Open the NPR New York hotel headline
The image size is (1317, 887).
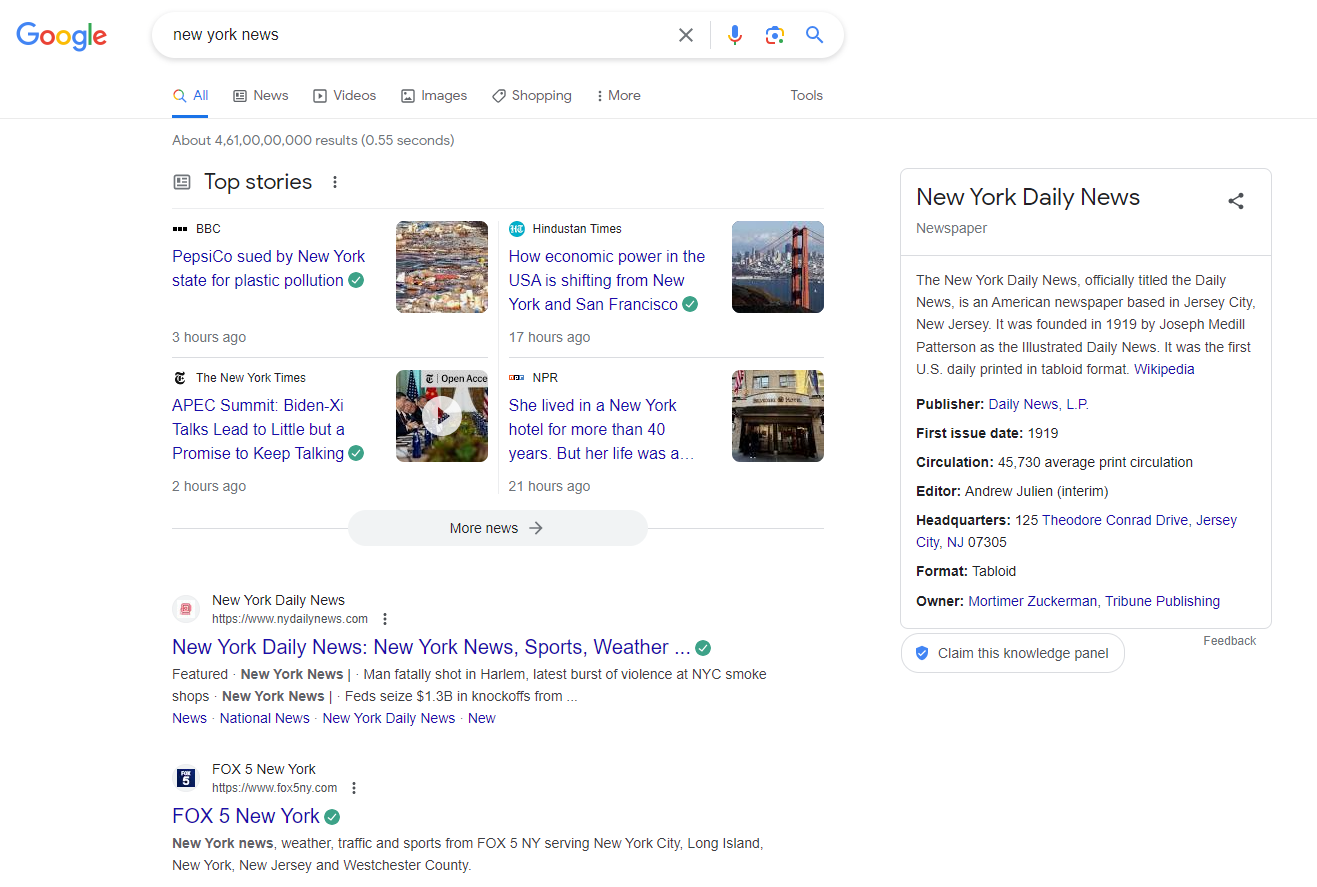coord(601,429)
